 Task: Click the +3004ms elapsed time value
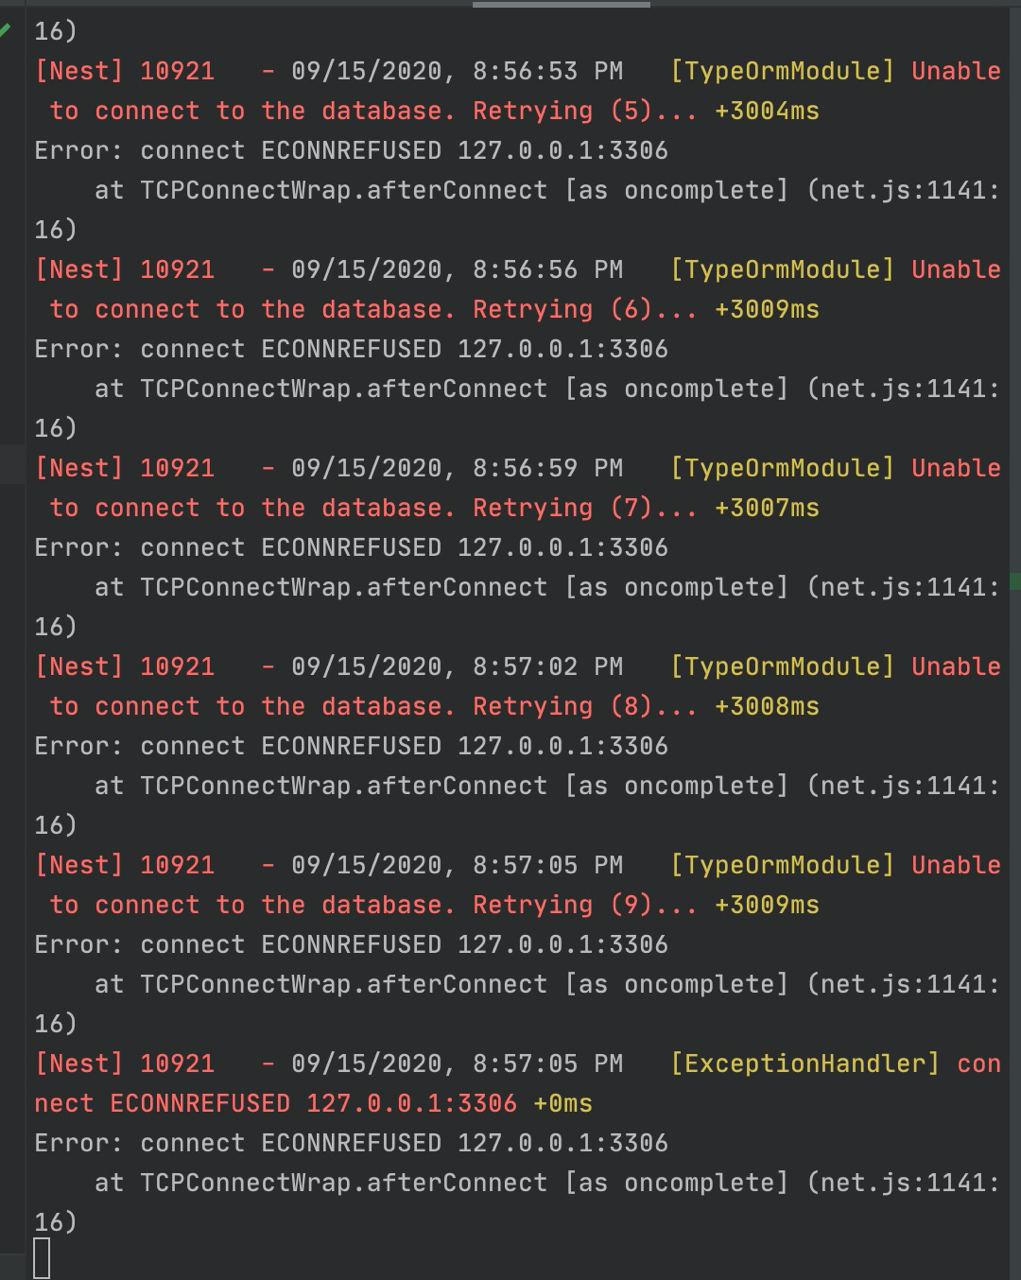coord(767,111)
